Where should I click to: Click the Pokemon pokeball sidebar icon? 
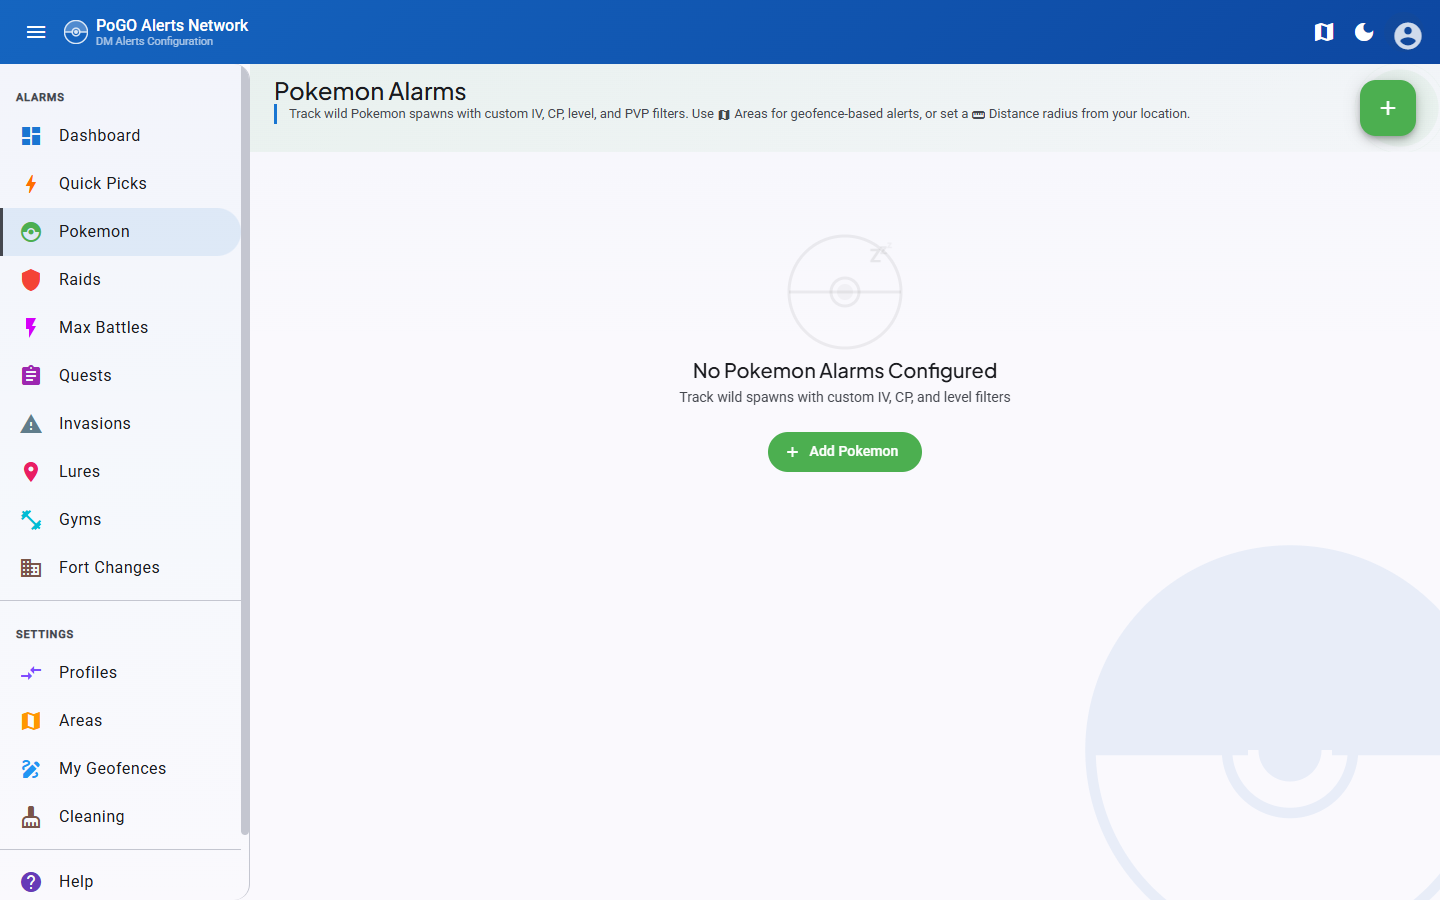[x=31, y=232]
